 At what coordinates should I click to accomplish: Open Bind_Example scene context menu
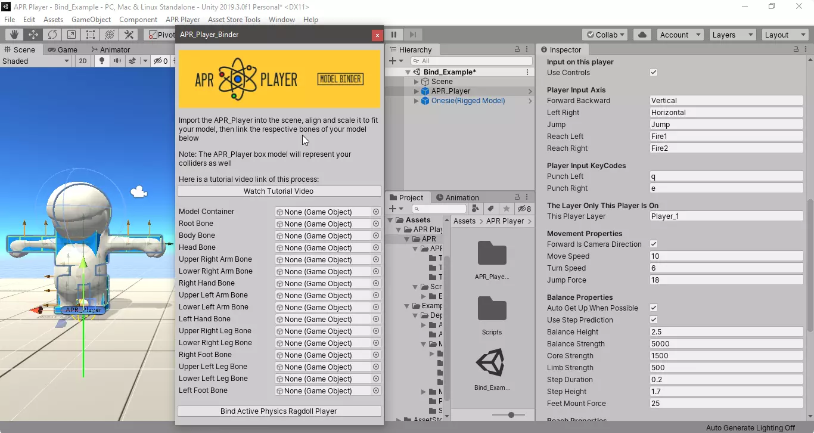(x=527, y=72)
